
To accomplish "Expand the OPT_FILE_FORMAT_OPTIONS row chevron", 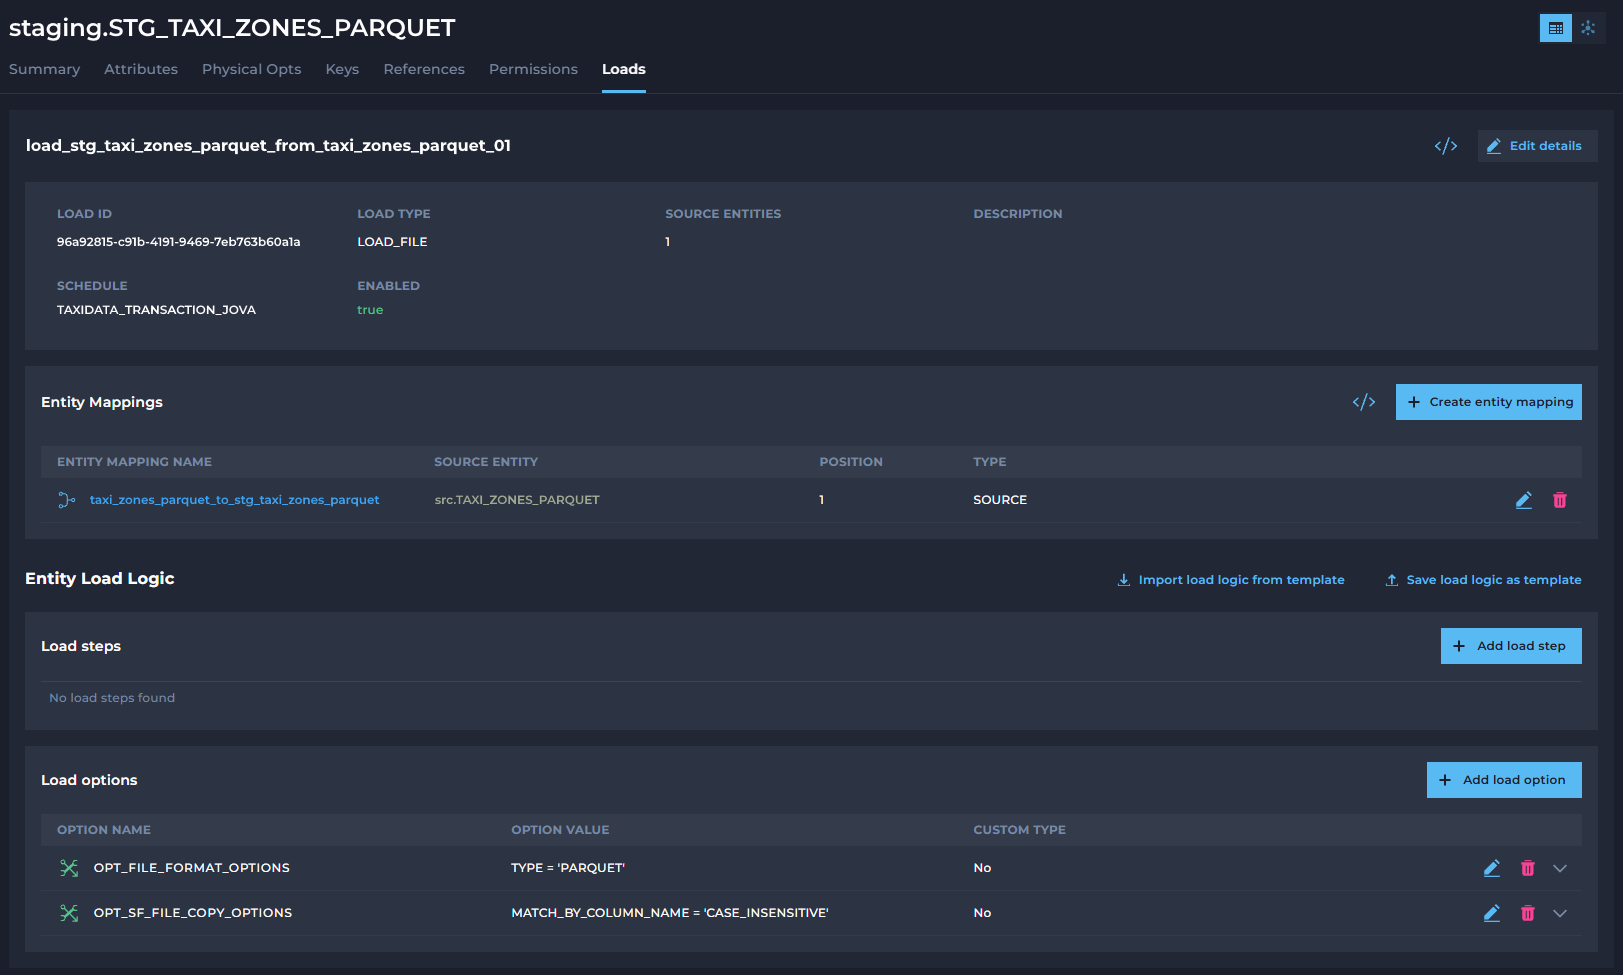I will 1560,868.
